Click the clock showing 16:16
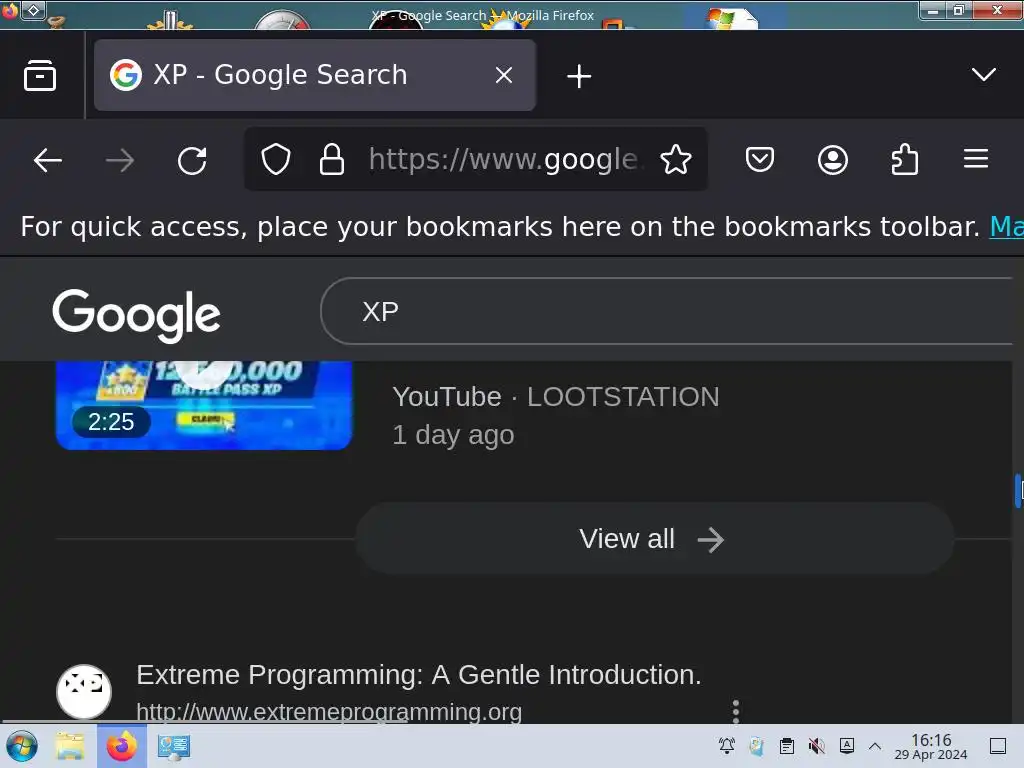1024x768 pixels. coord(931,746)
